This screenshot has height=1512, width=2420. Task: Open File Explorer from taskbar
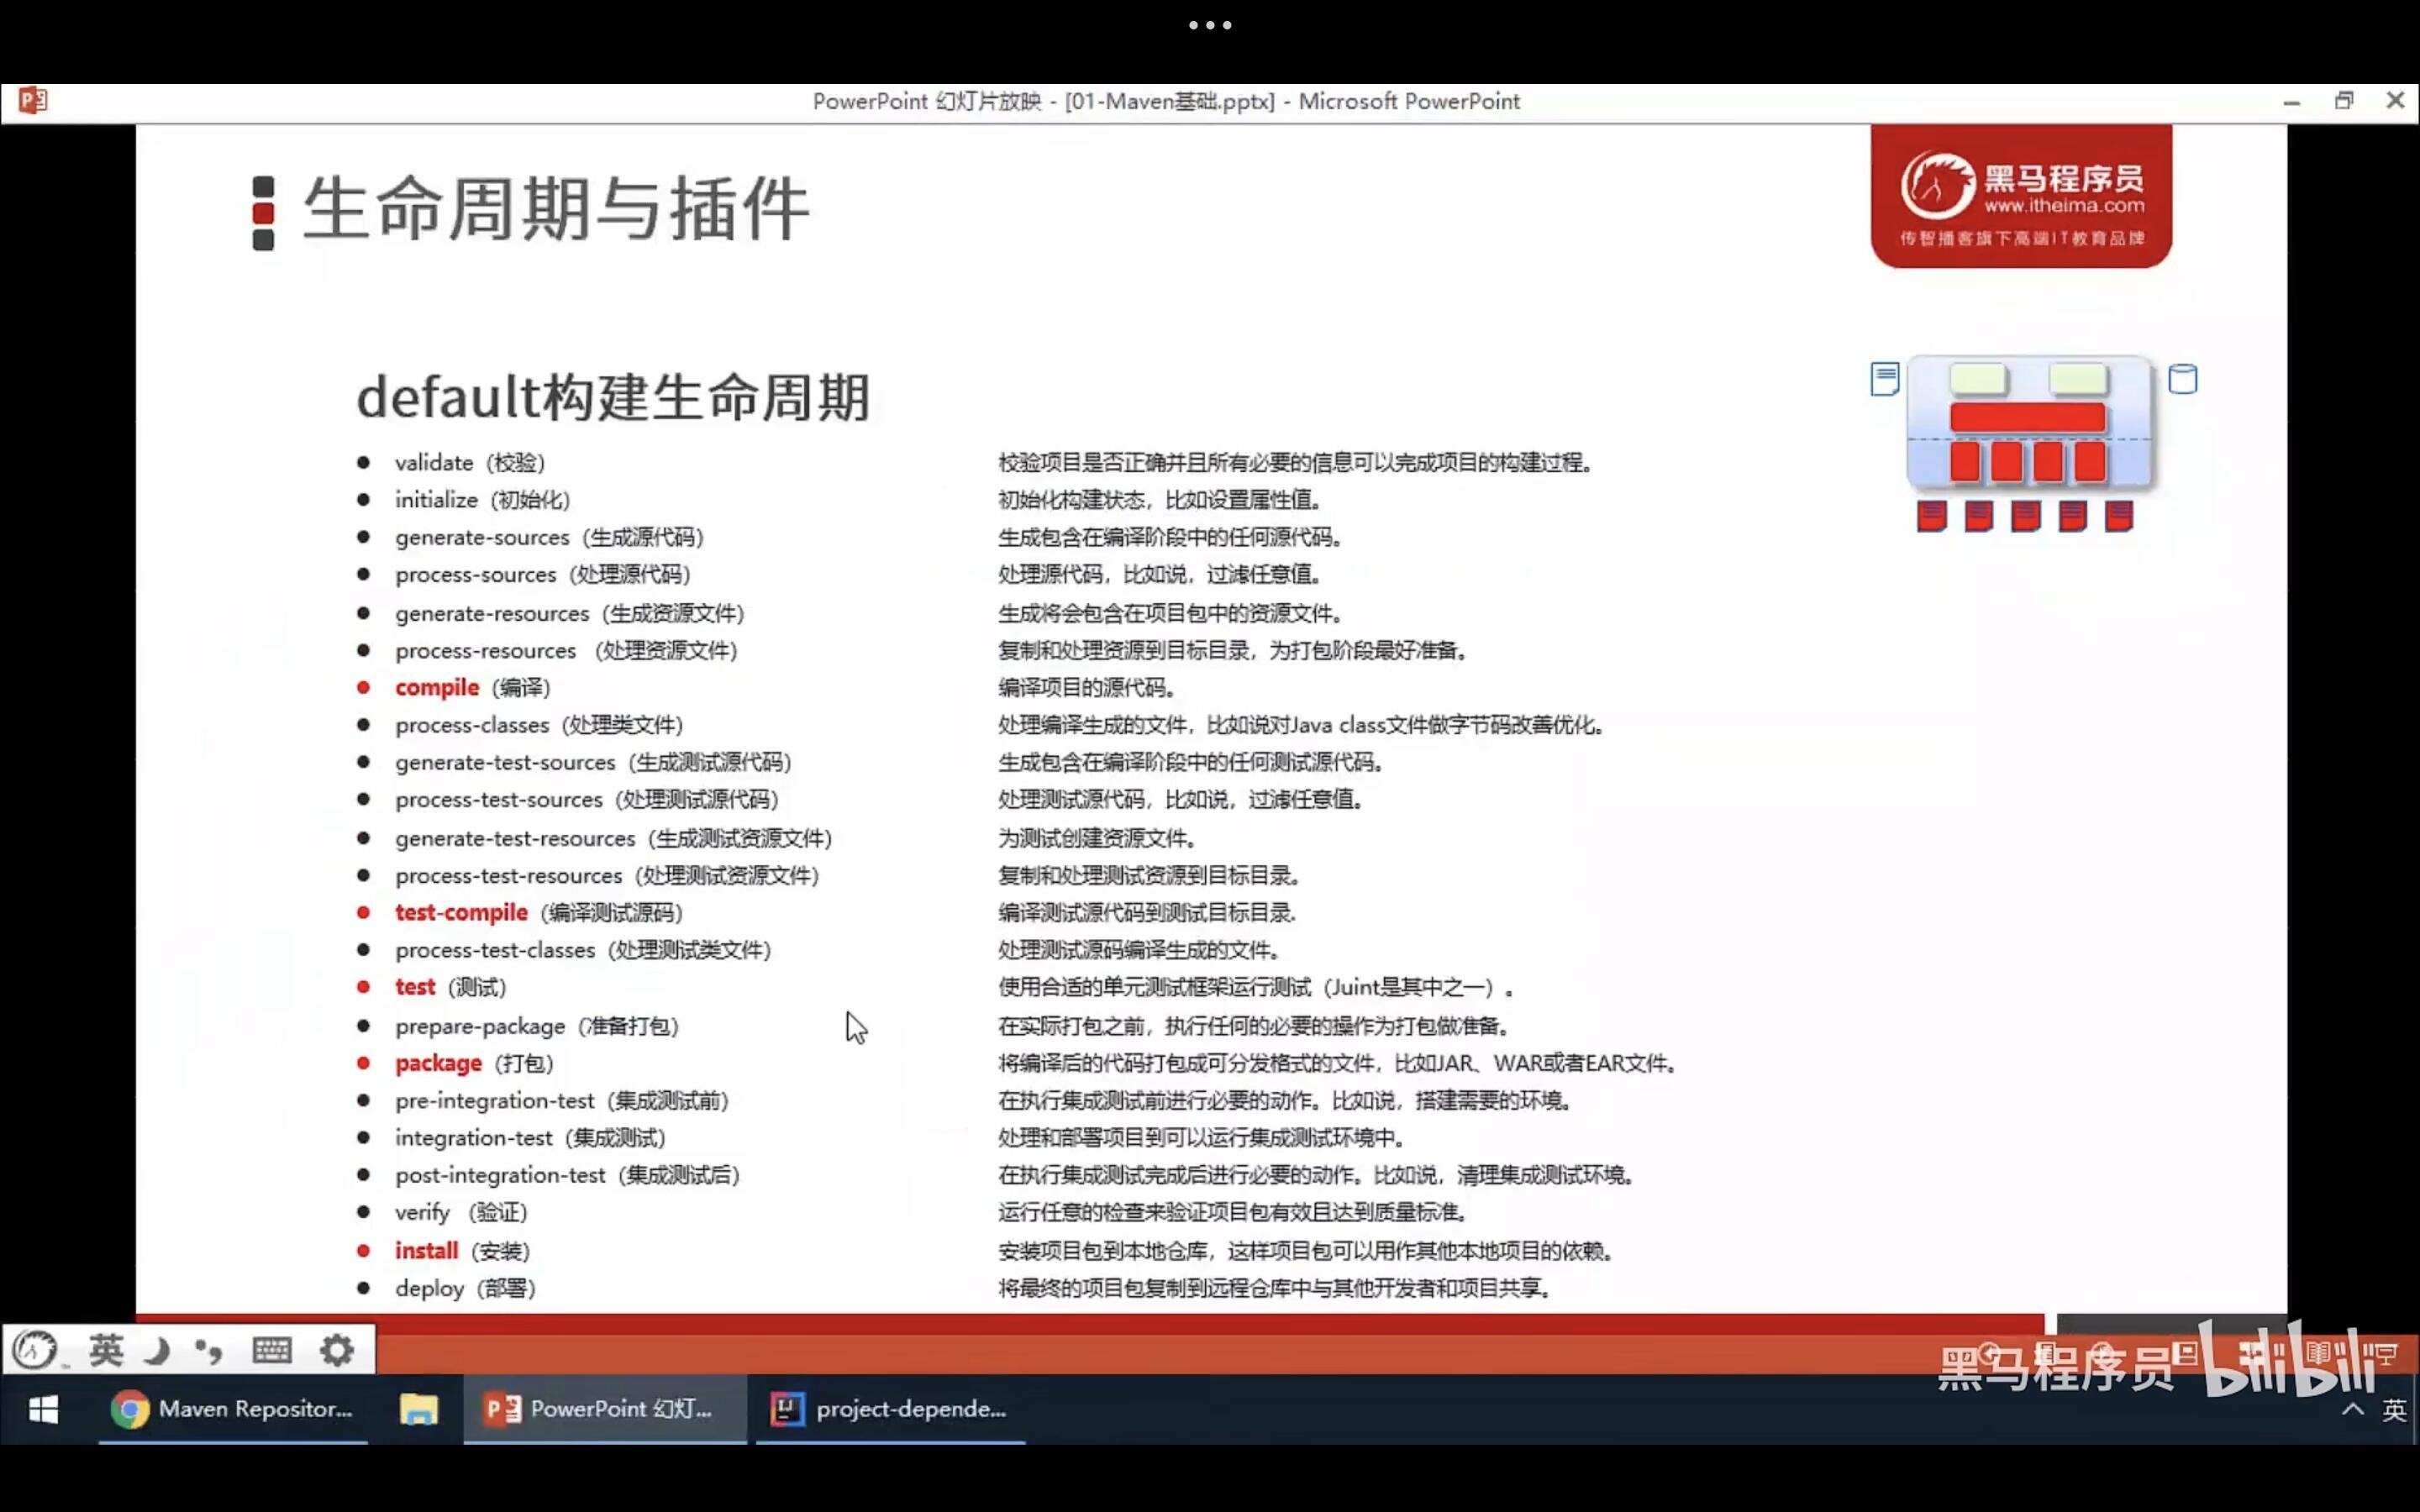(x=419, y=1409)
